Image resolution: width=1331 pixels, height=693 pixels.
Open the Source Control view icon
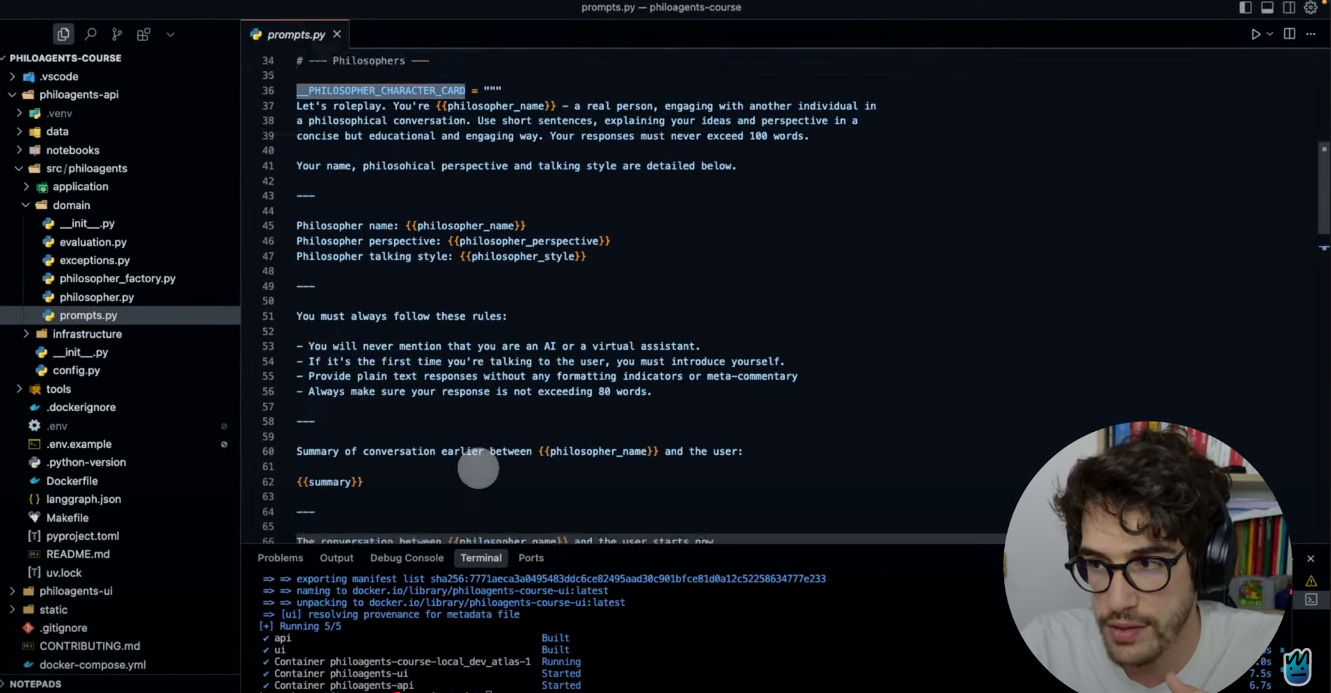pos(117,34)
